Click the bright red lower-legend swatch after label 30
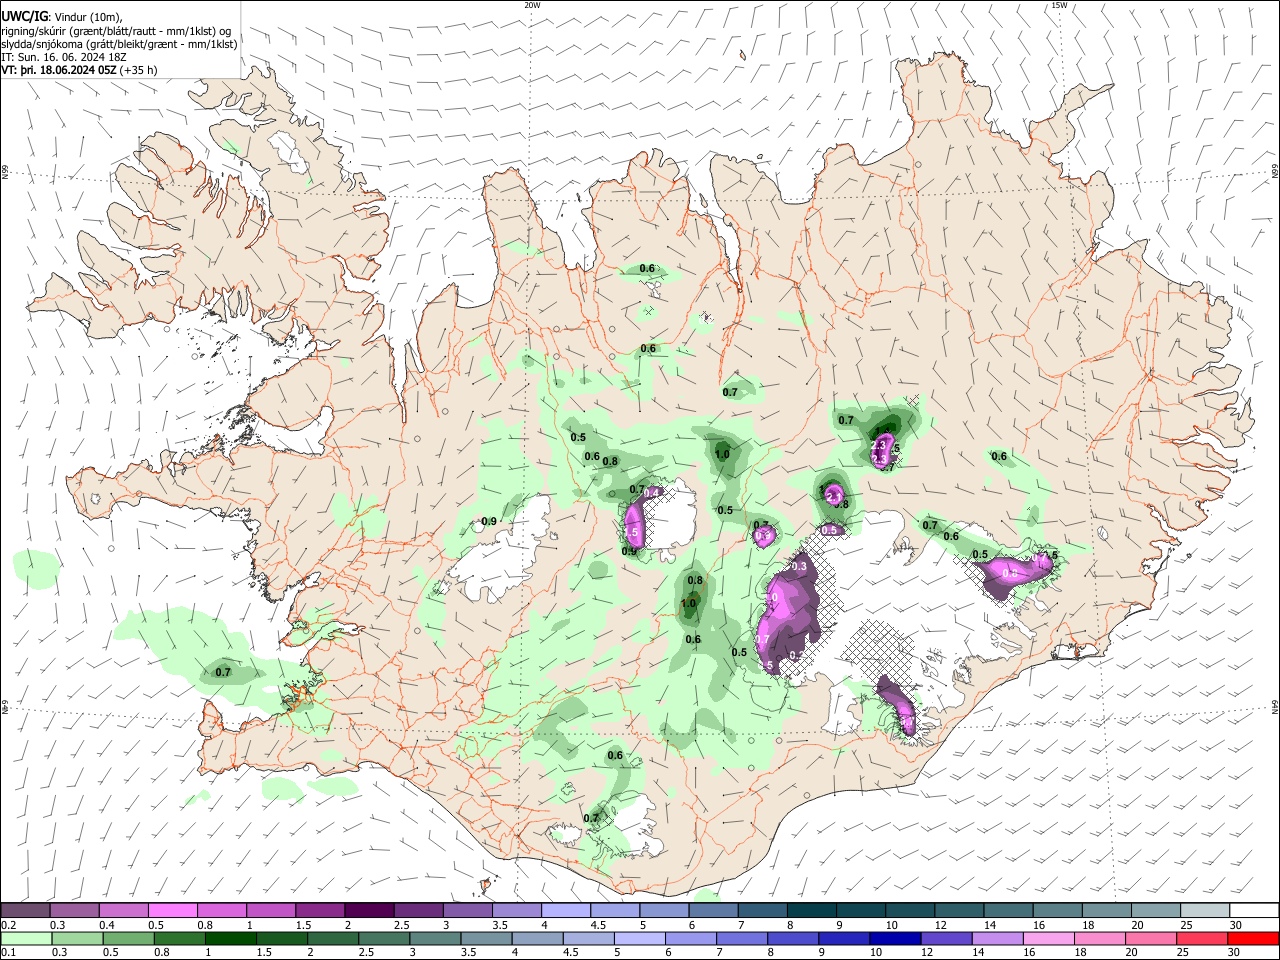 point(1254,938)
